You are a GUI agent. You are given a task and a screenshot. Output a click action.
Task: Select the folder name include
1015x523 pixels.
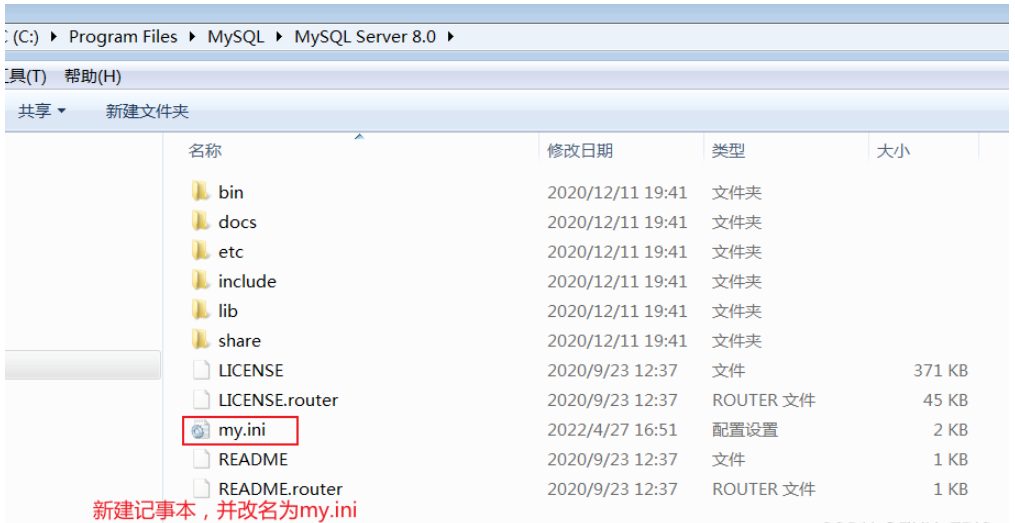coord(247,281)
